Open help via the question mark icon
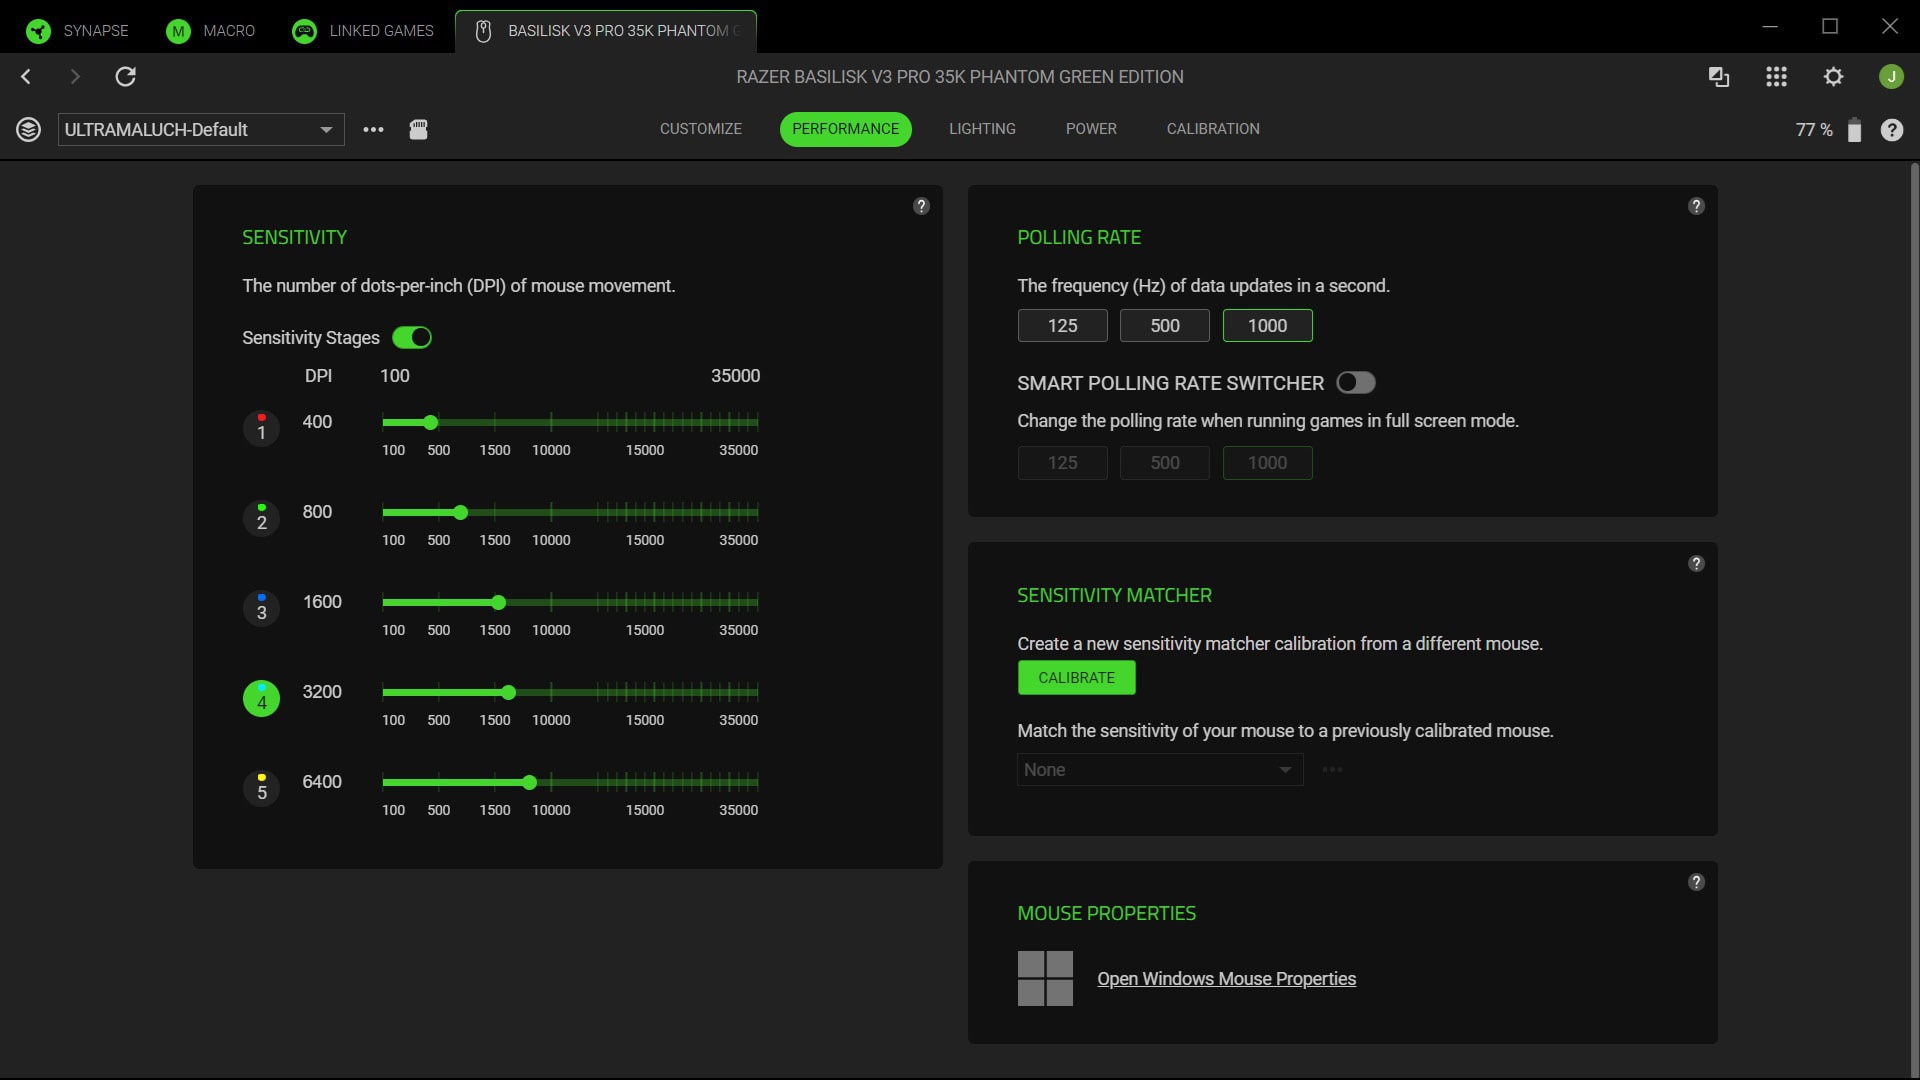This screenshot has height=1080, width=1920. coord(1892,129)
